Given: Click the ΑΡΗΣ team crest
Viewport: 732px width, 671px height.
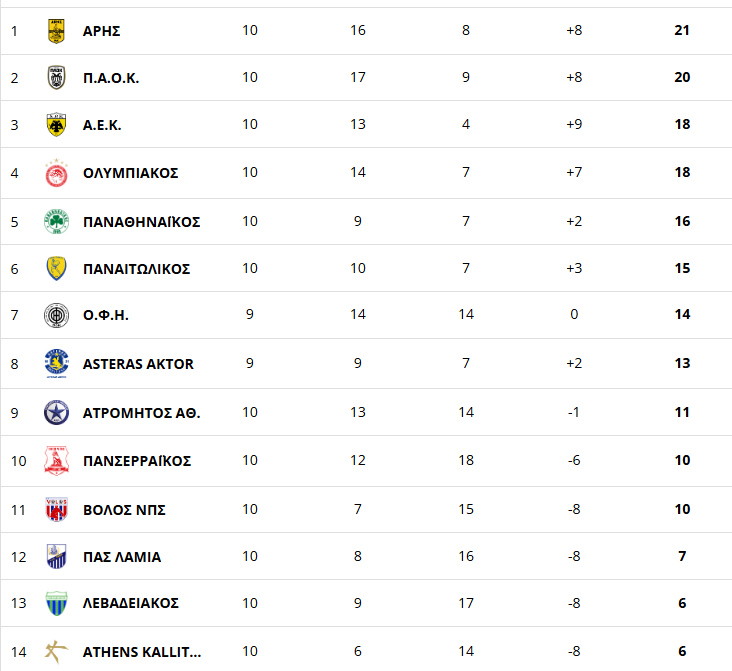Looking at the screenshot, I should [x=56, y=31].
